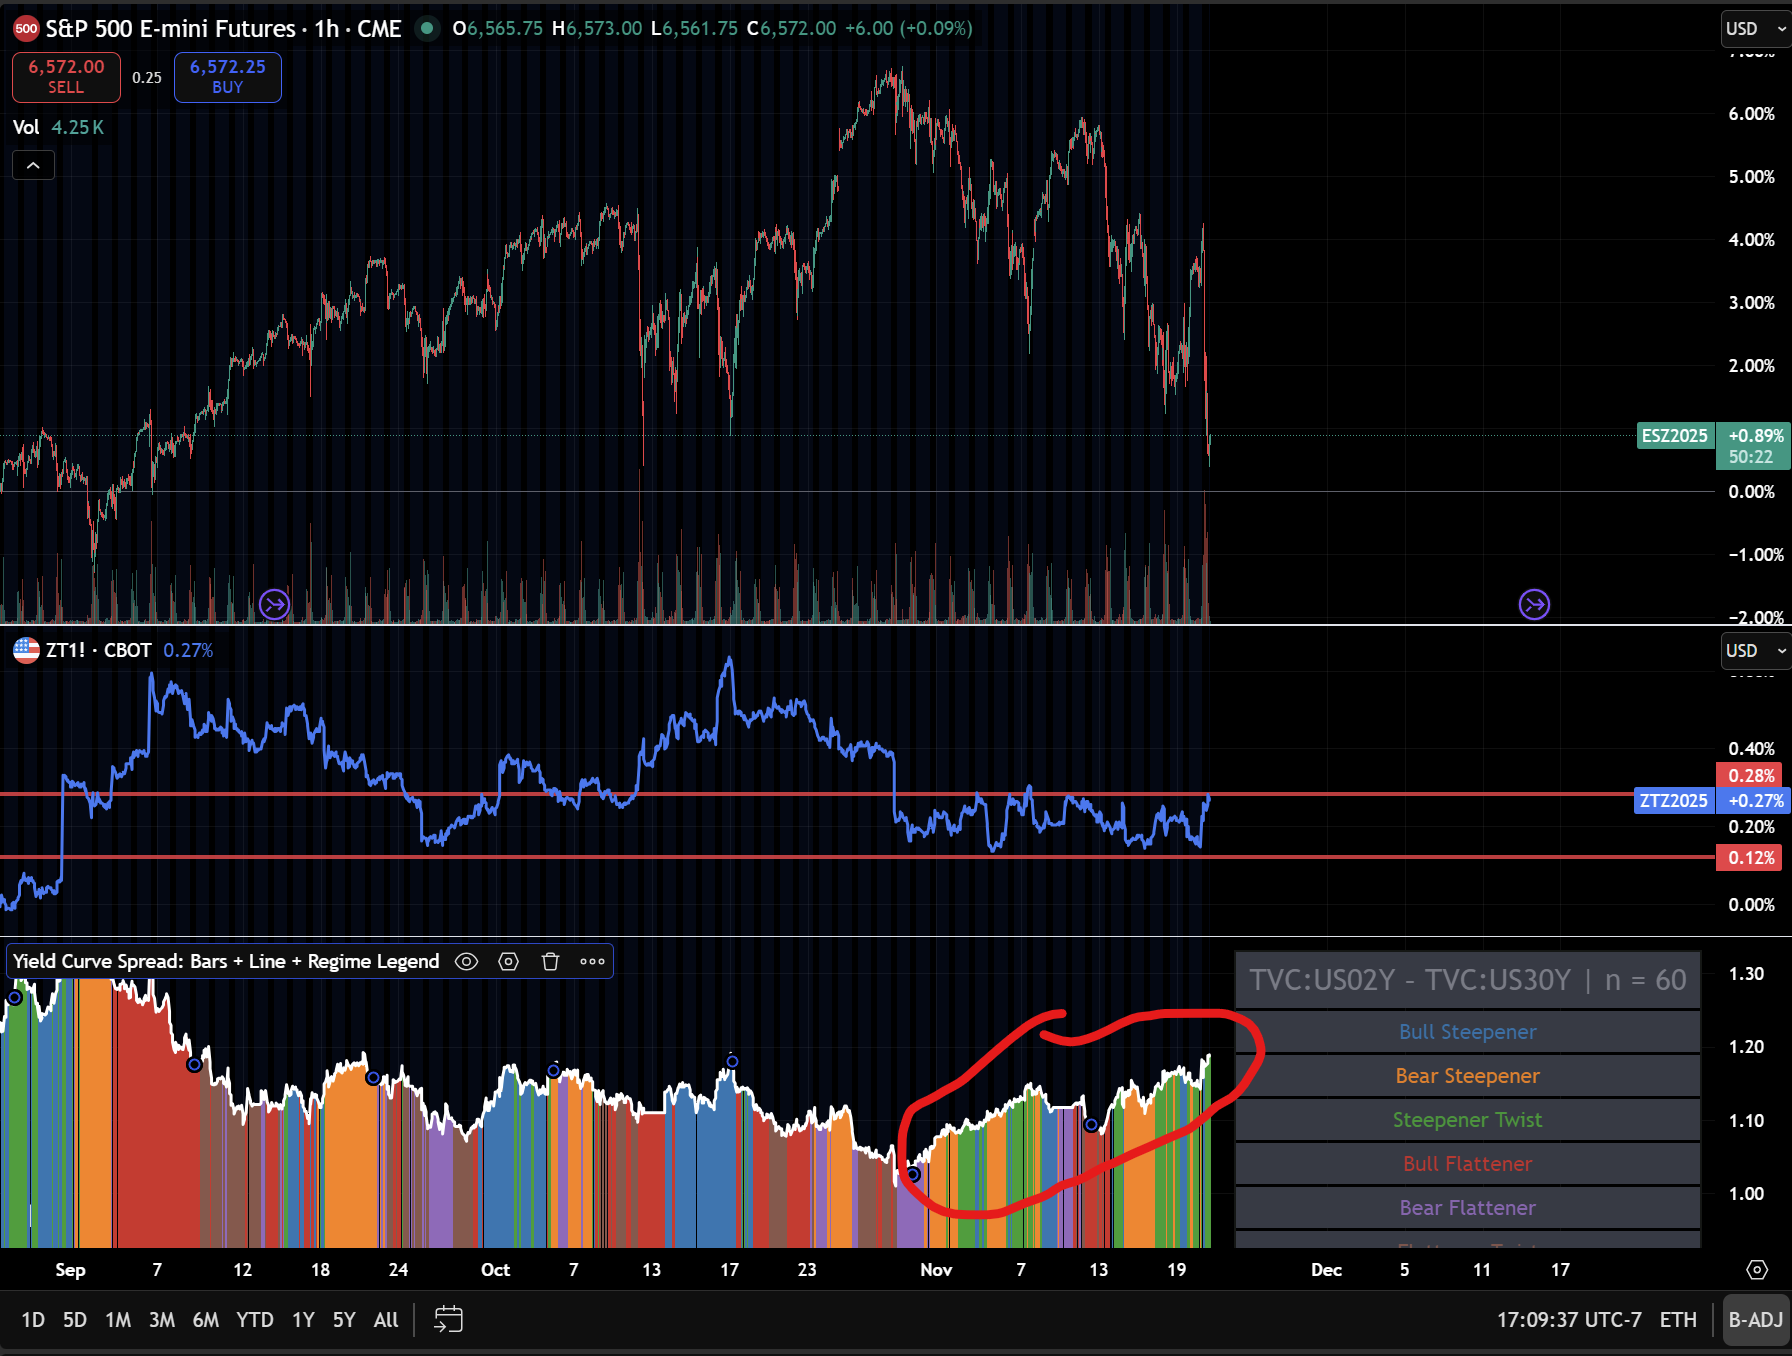Click the ESZ2025 price label on chart
The width and height of the screenshot is (1792, 1356).
click(1674, 436)
